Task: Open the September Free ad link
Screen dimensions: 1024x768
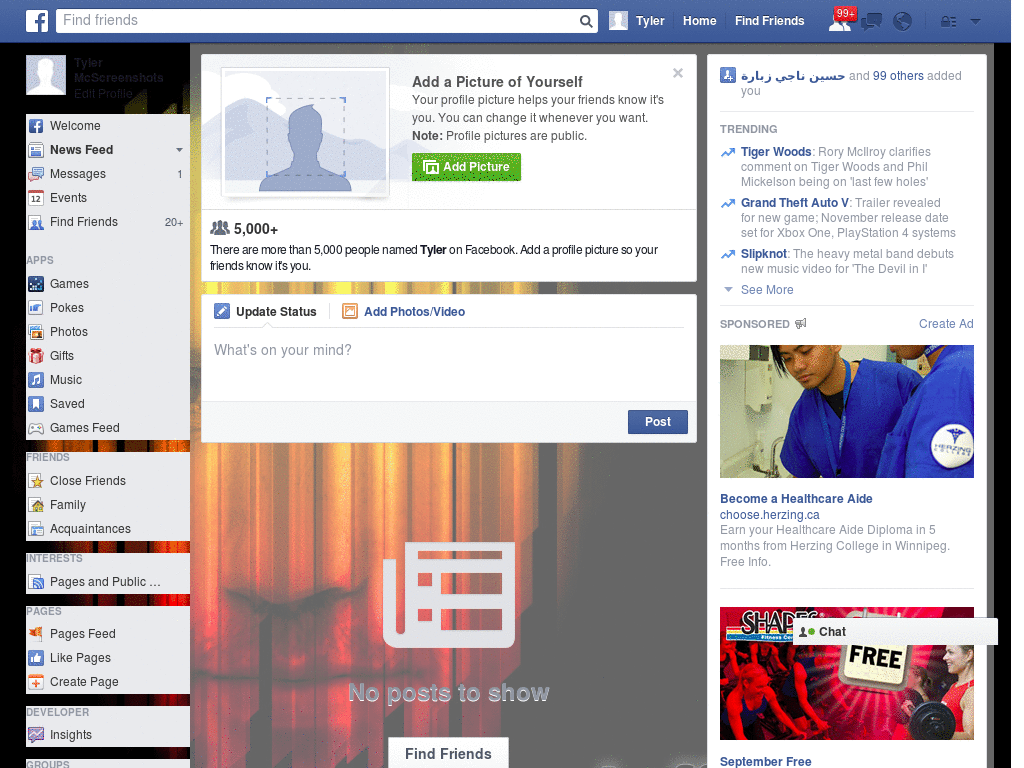Action: tap(765, 761)
